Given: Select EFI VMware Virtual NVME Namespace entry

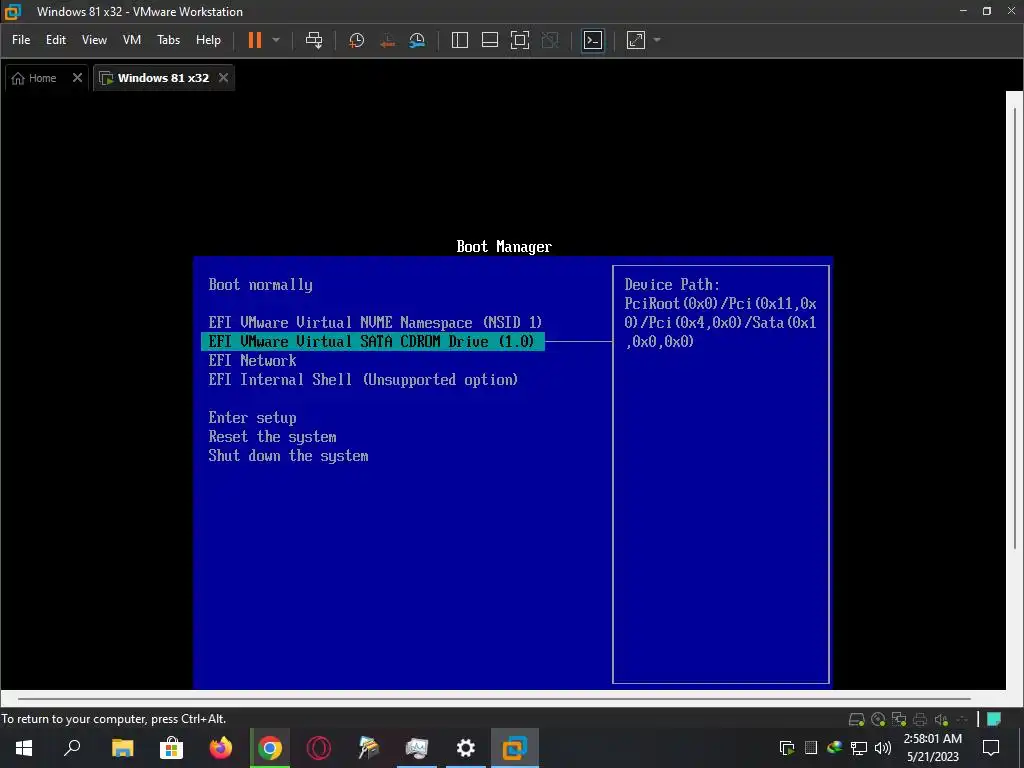Looking at the screenshot, I should 376,323.
